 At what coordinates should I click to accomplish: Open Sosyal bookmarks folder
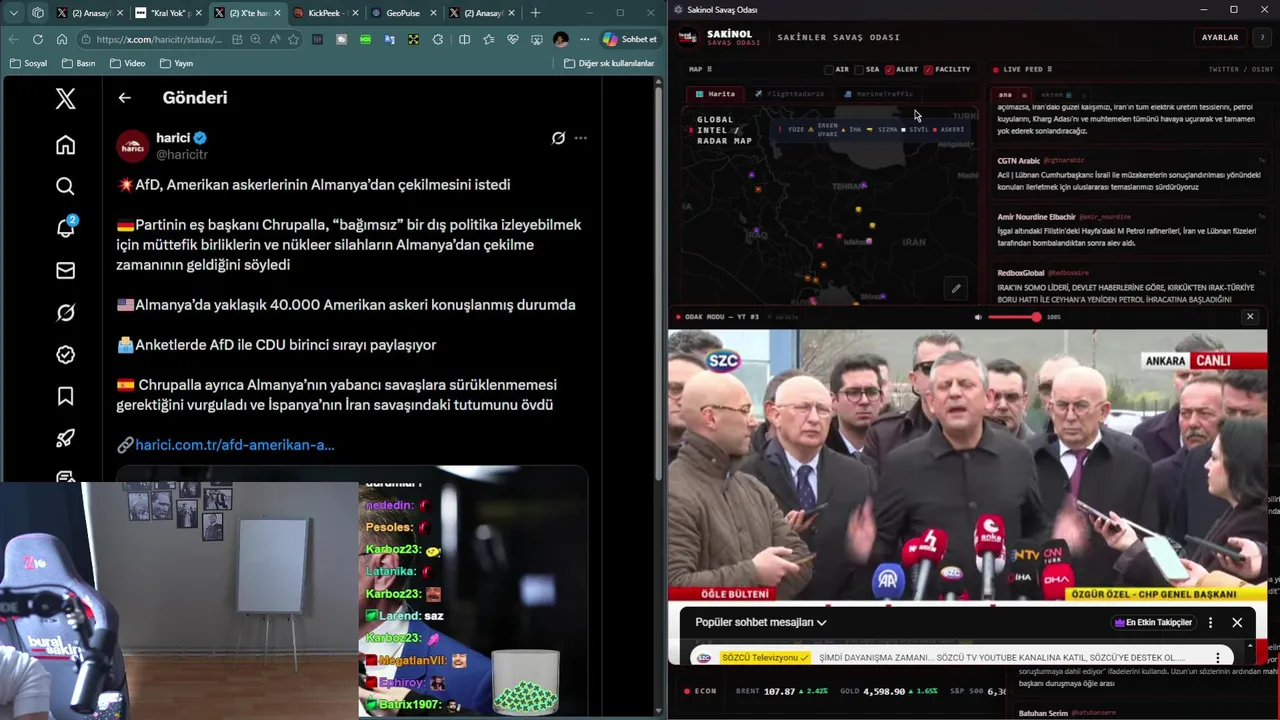(x=28, y=63)
